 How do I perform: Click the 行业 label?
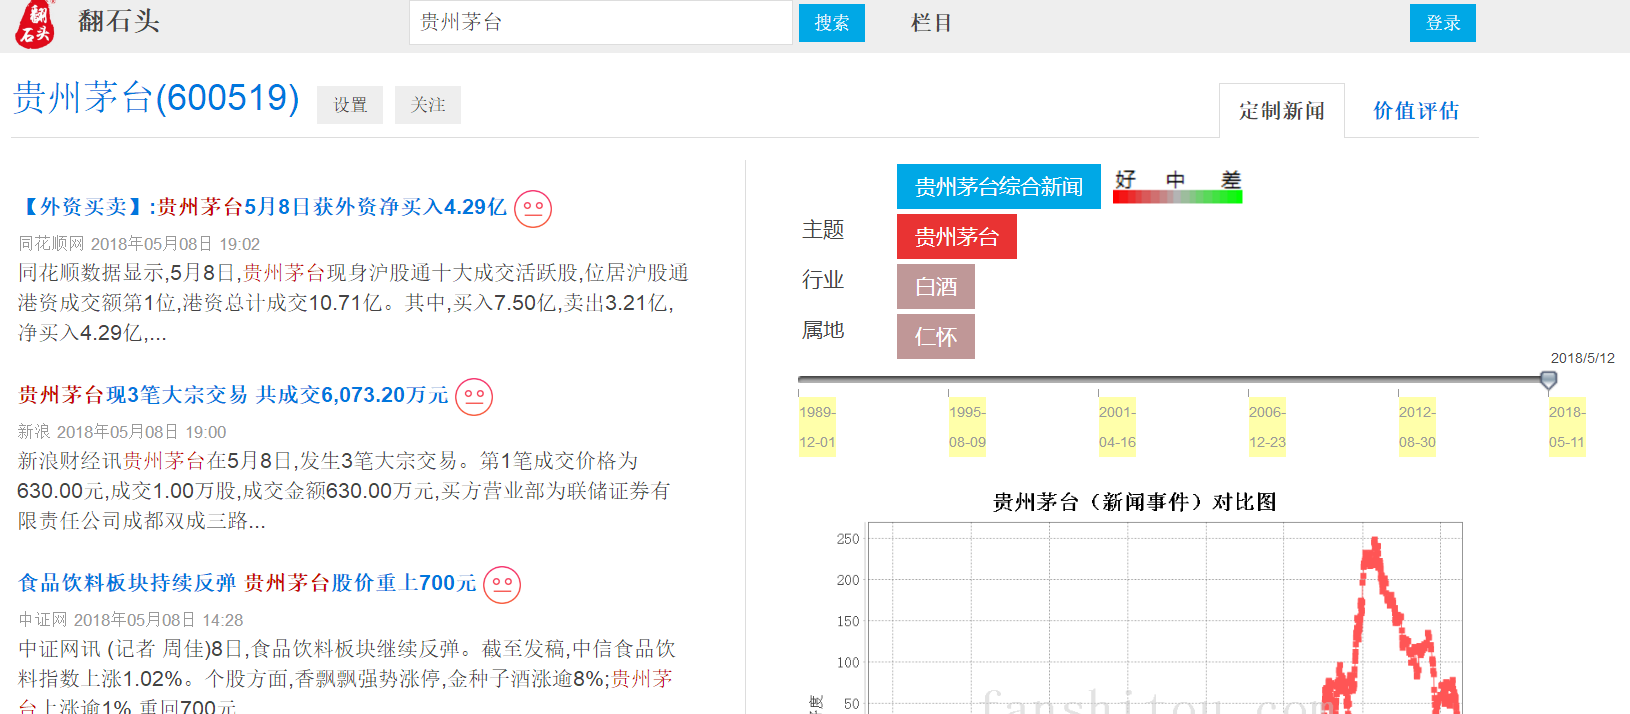tap(823, 280)
